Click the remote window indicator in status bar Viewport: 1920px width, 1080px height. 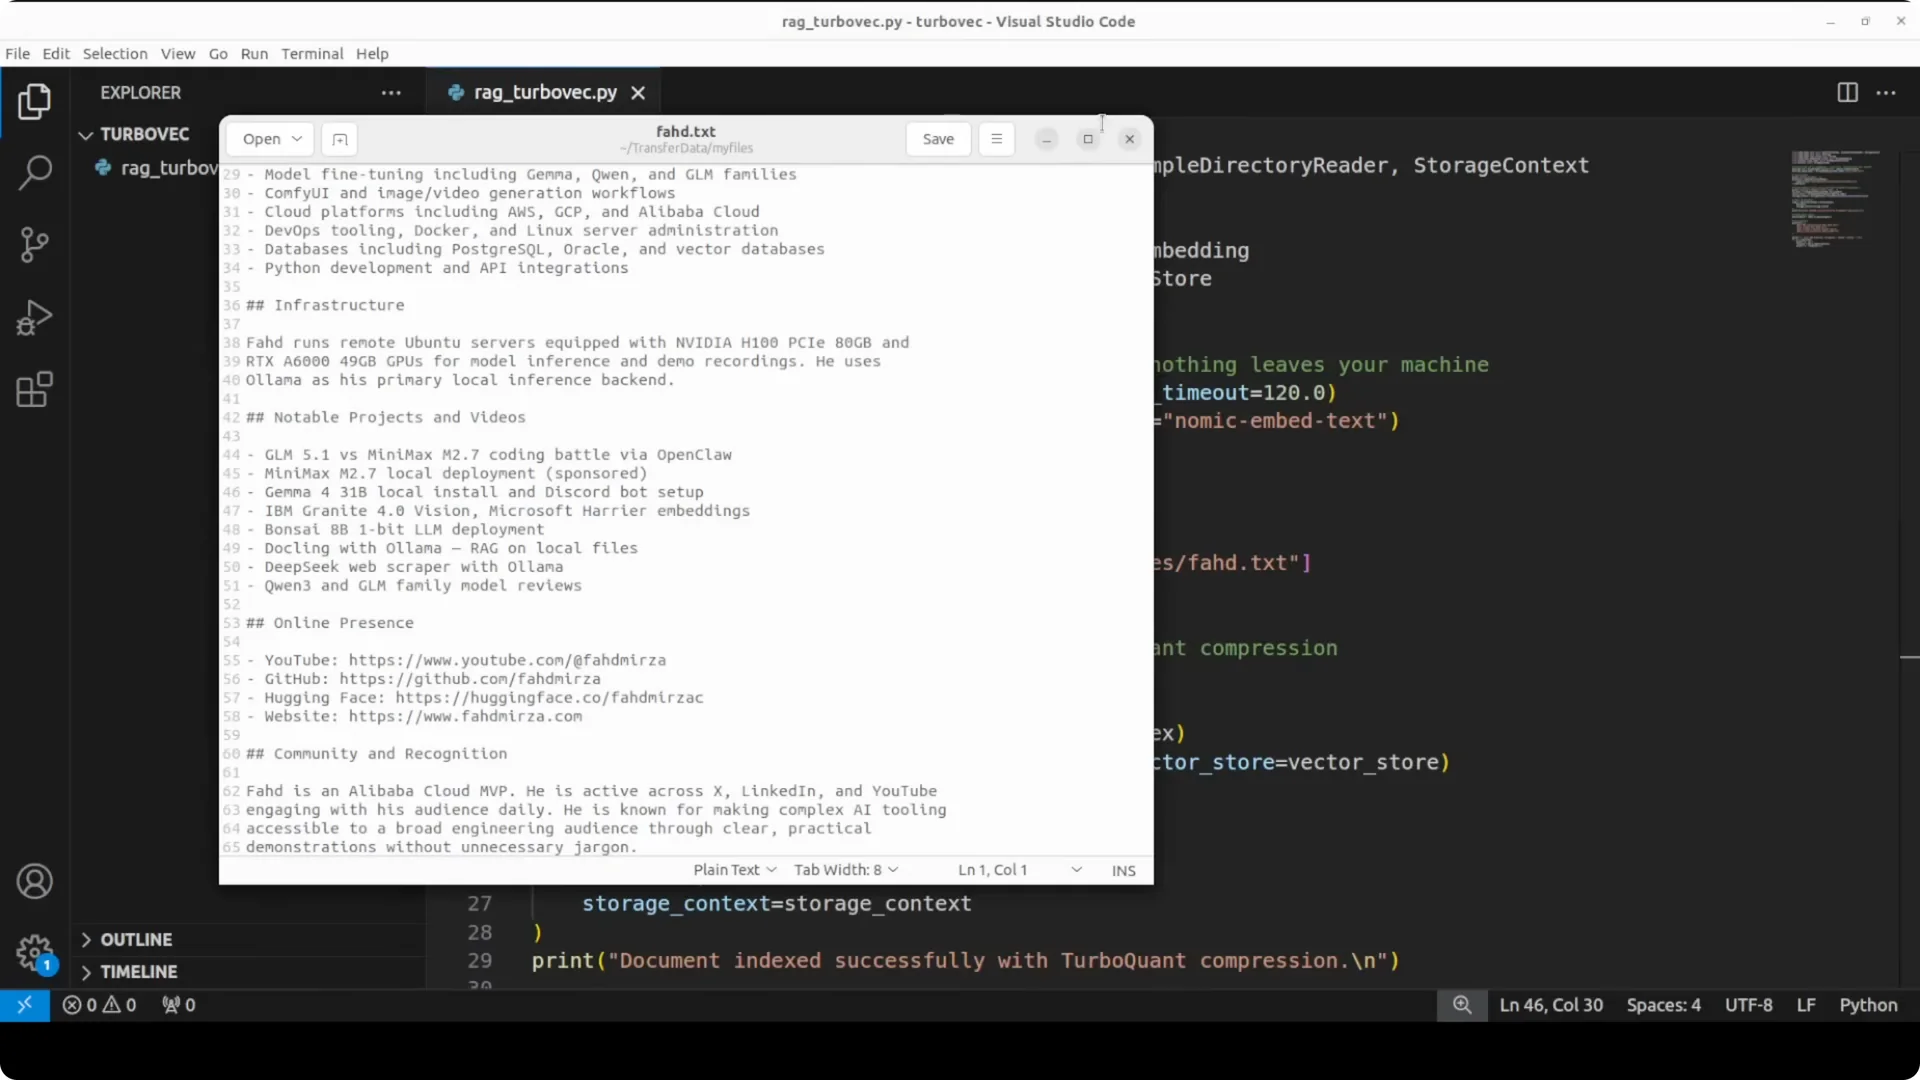(24, 1005)
